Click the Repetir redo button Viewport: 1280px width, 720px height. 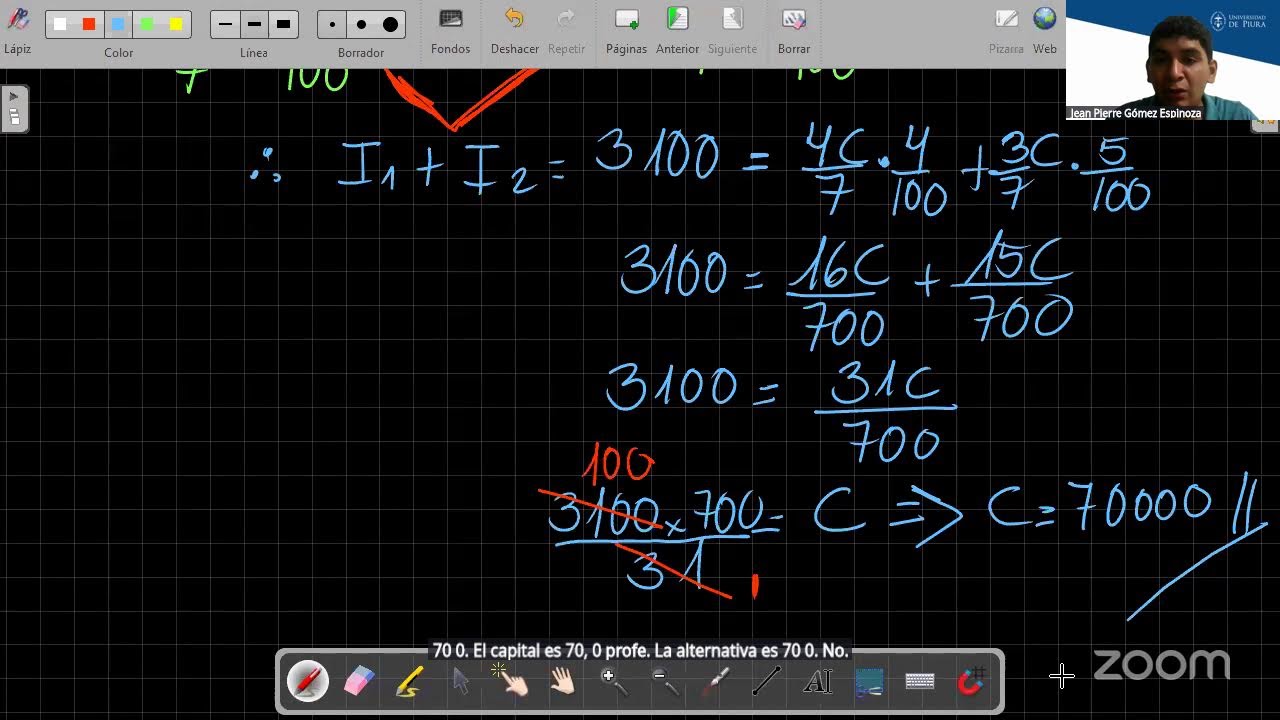click(x=566, y=30)
